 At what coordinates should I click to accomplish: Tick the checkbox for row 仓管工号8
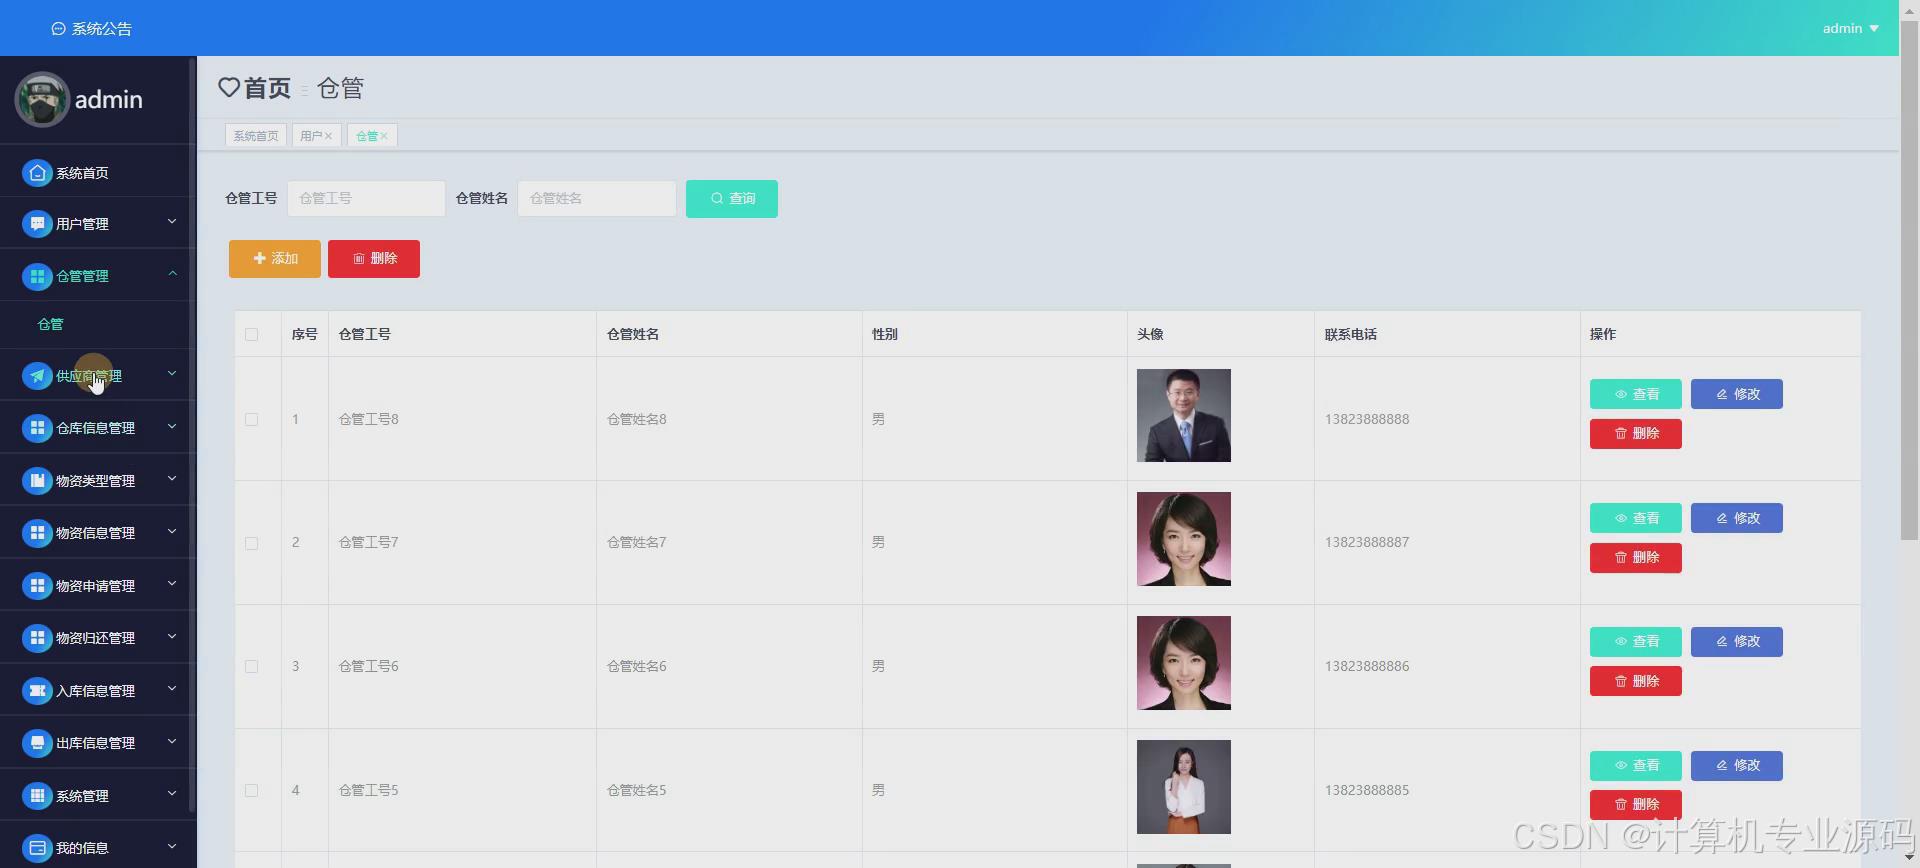pos(251,419)
